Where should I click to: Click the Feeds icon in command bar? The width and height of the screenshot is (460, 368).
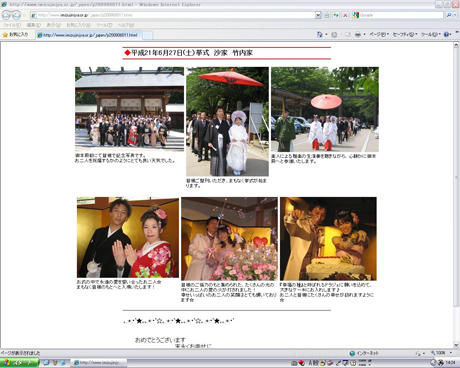pos(334,34)
